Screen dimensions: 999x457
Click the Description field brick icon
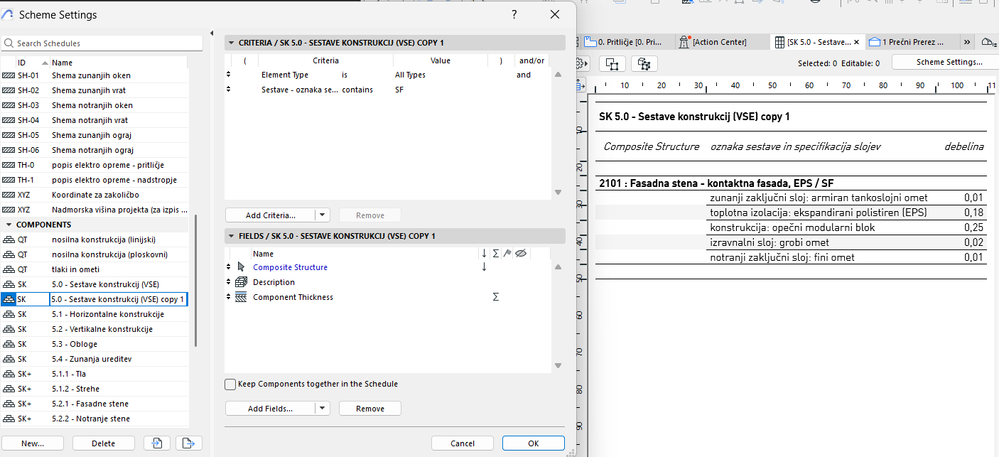click(x=241, y=282)
